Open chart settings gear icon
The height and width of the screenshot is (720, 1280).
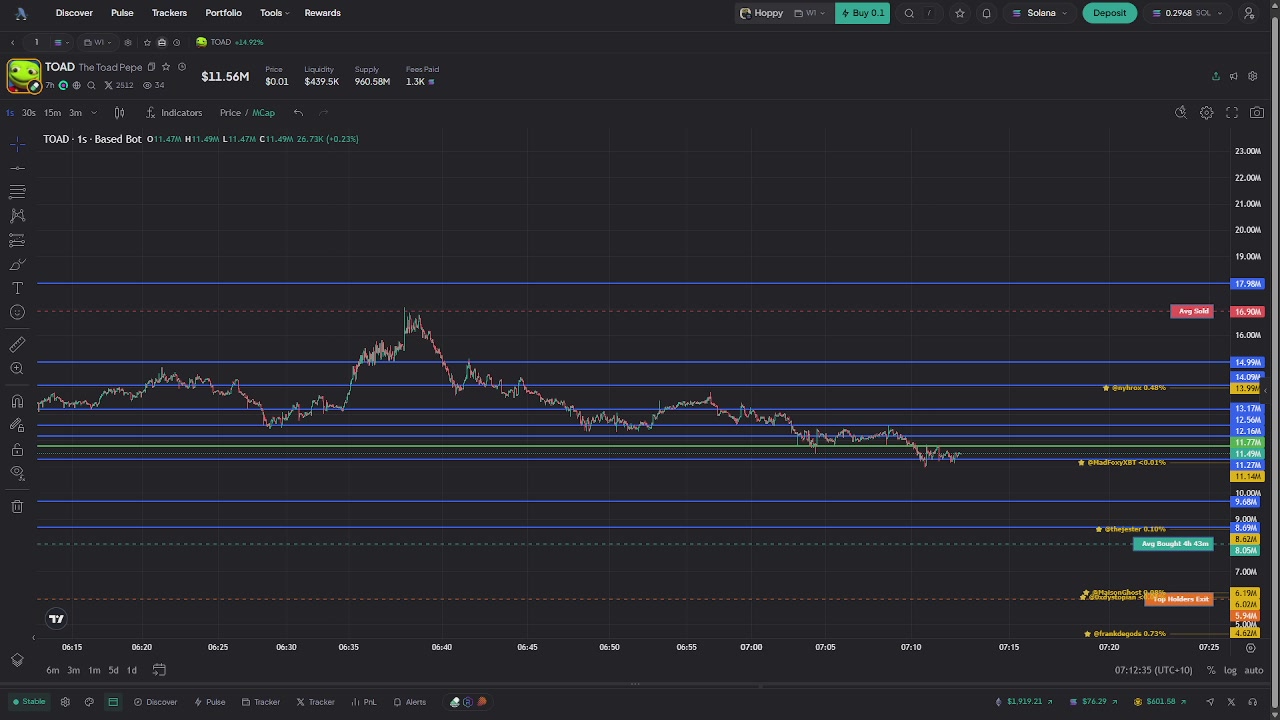coord(1207,113)
